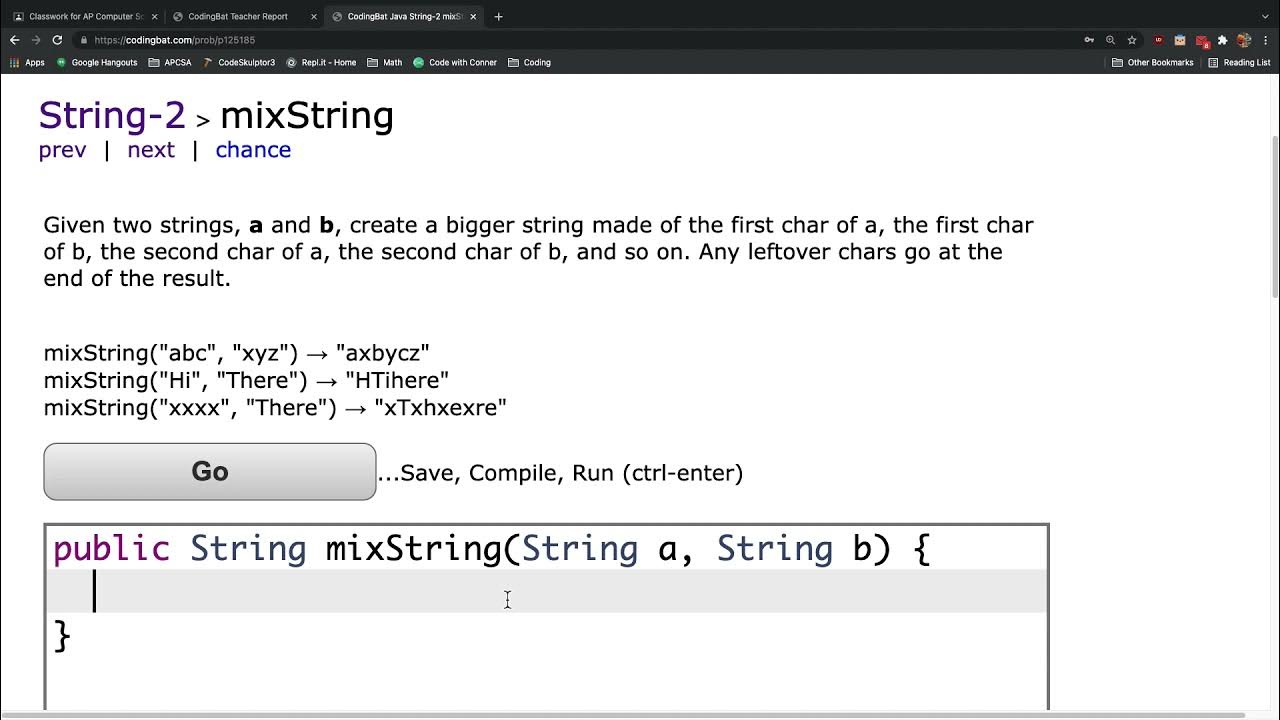Open the Extensions puzzle piece menu
Viewport: 1280px width, 720px height.
[x=1222, y=40]
